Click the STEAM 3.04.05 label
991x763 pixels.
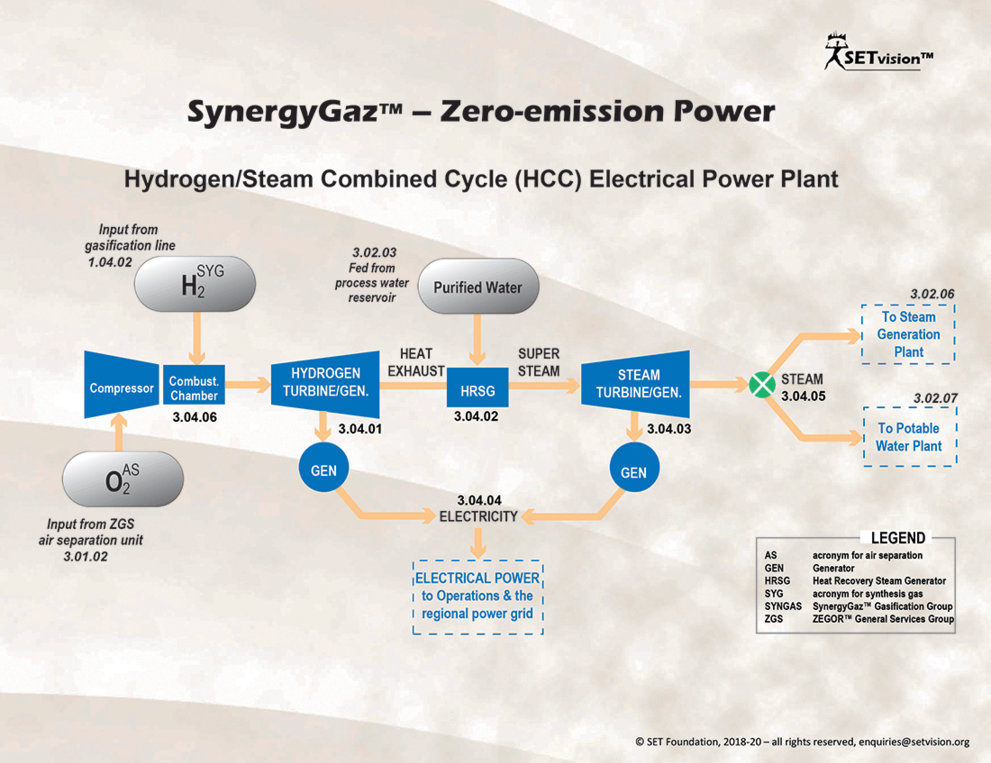click(x=803, y=388)
